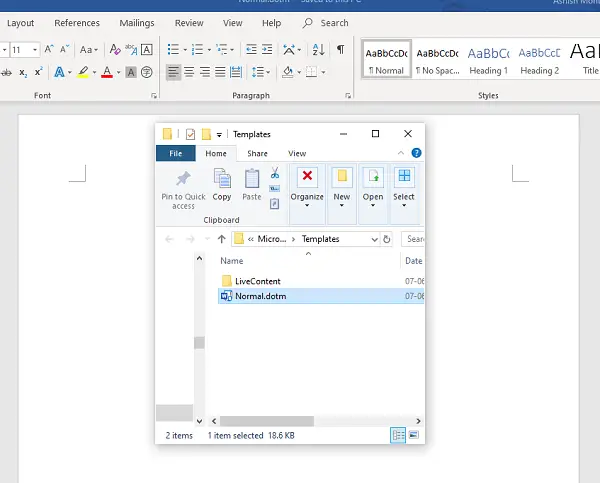Click the Up arrow navigation button
This screenshot has height=483, width=600.
[x=222, y=239]
